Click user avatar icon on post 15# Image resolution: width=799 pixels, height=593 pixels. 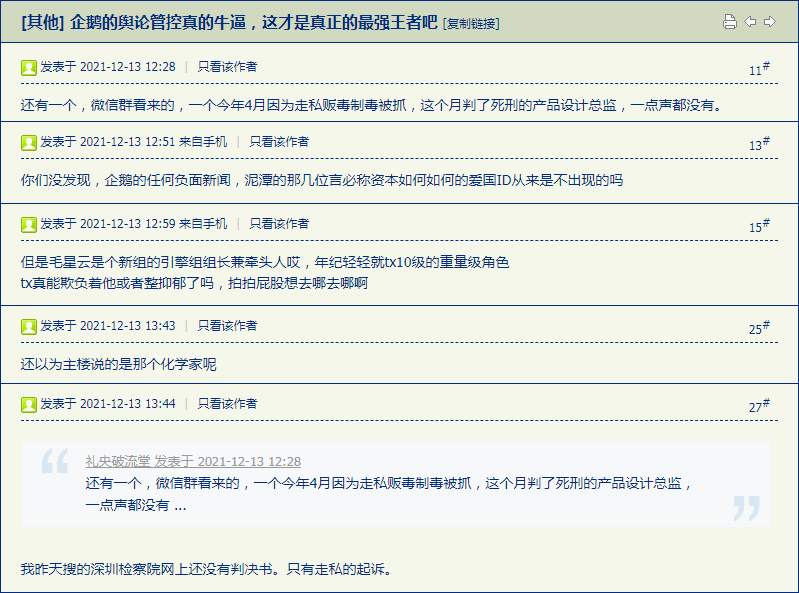tap(29, 225)
